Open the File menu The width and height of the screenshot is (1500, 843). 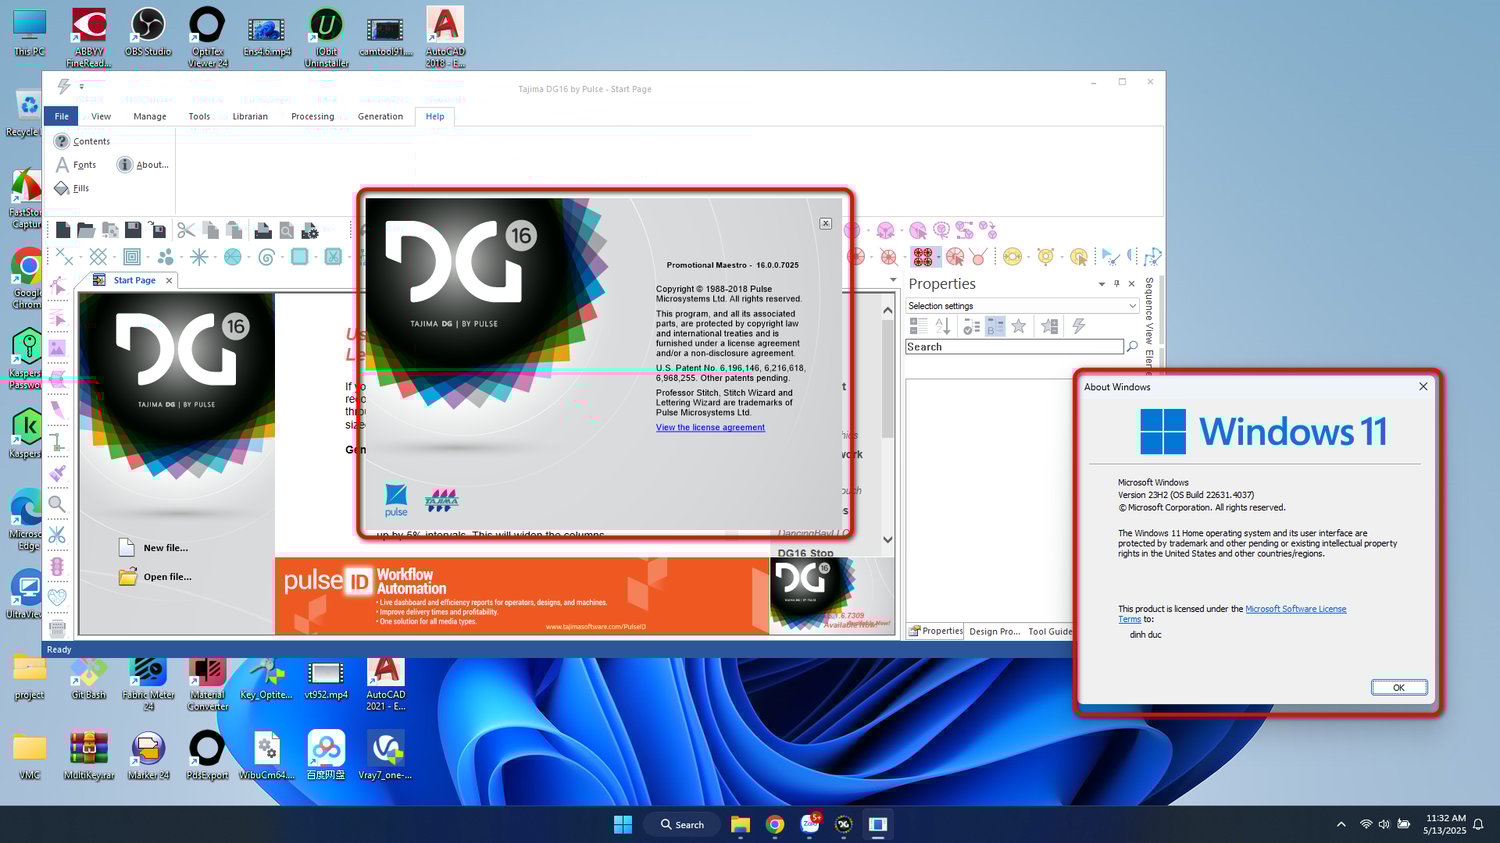point(61,116)
